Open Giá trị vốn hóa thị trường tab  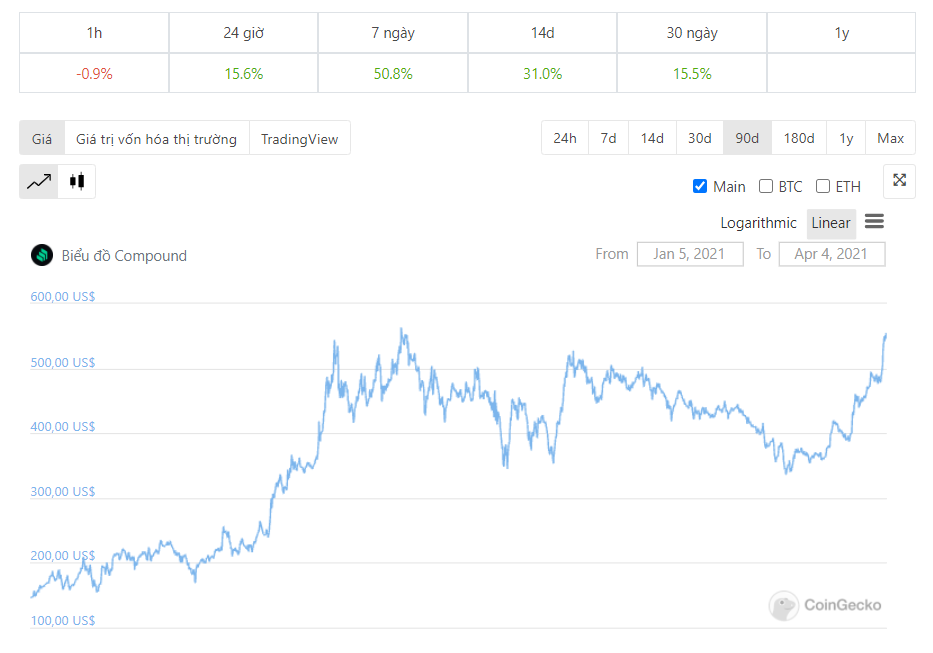156,139
